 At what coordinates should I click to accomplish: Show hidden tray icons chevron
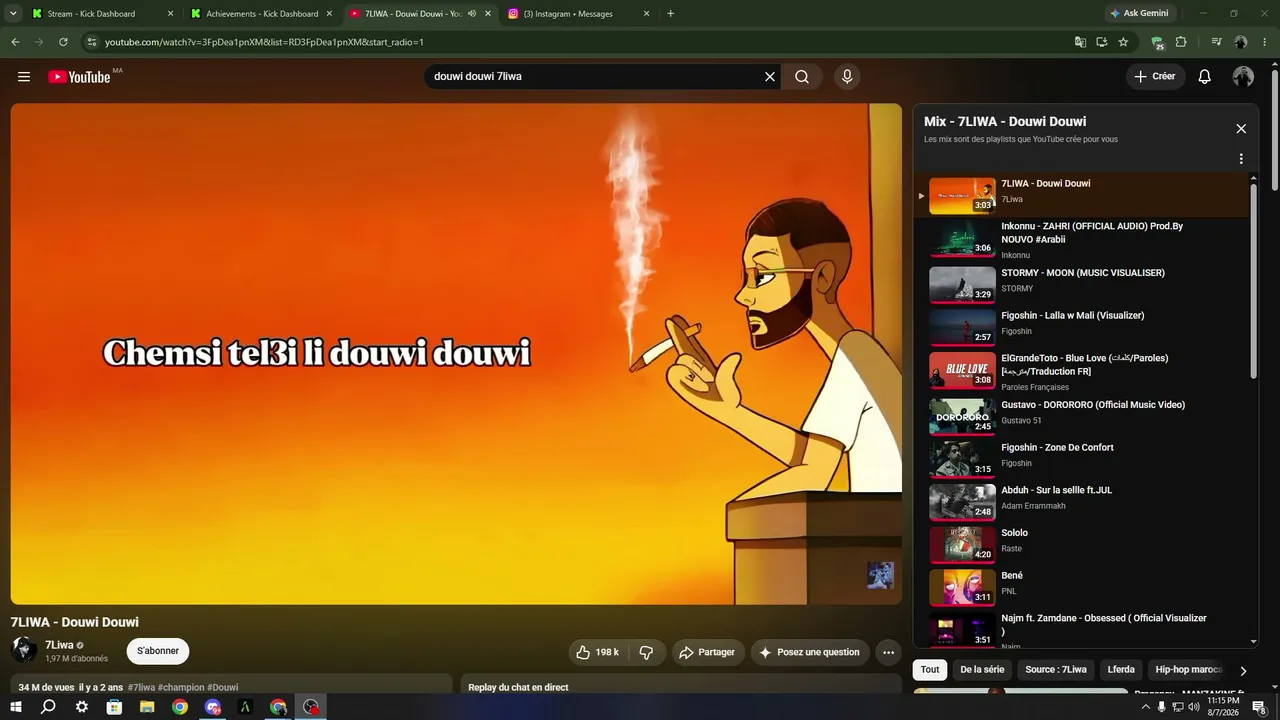(1145, 707)
